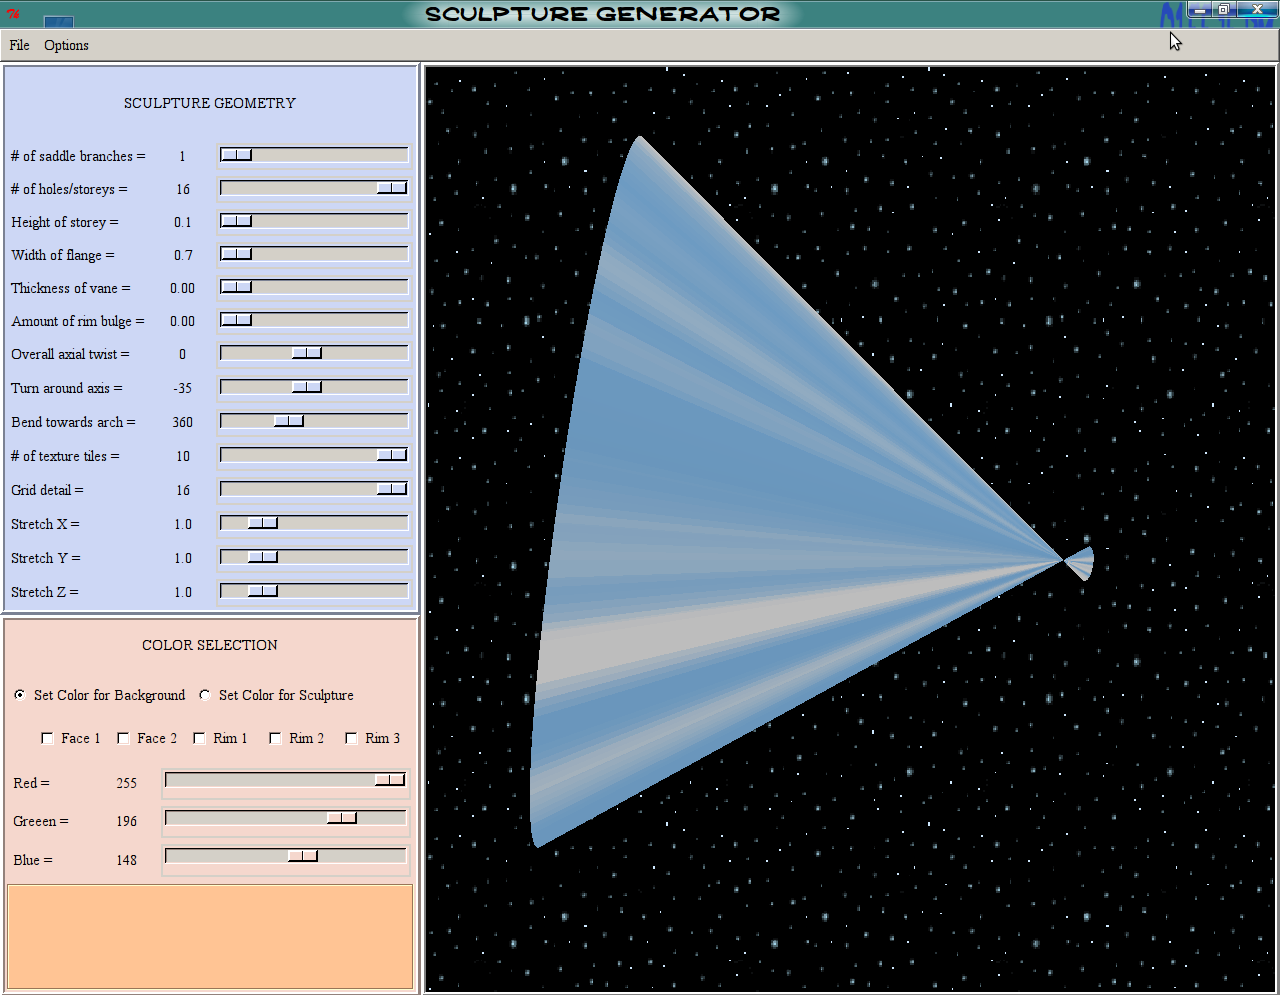Screen dimensions: 1280x995
Task: Click the Width of flange slider
Action: [x=314, y=254]
